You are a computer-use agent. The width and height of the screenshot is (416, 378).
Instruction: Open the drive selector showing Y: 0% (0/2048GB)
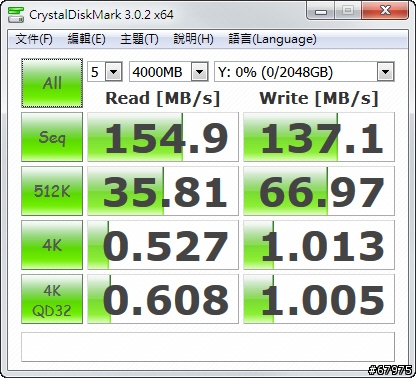pos(304,72)
